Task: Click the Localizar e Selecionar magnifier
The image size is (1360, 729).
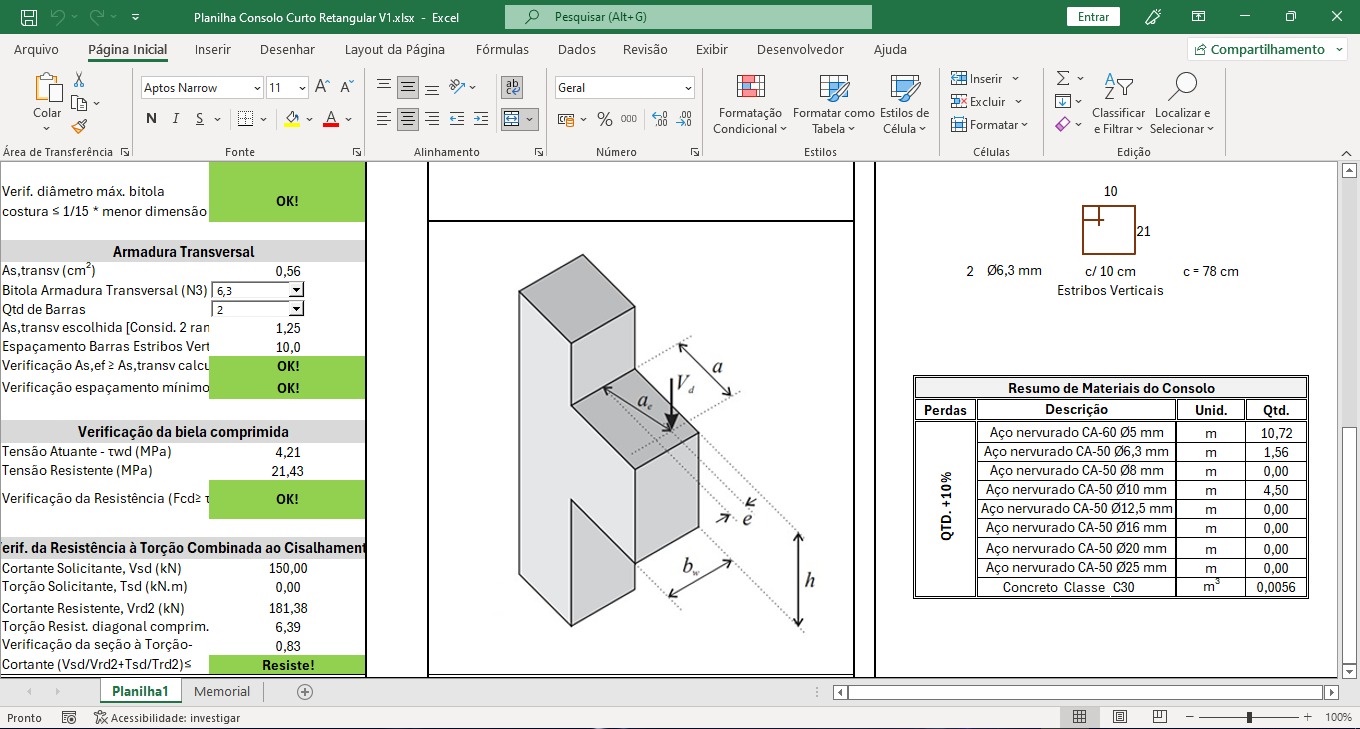Action: tap(1181, 104)
